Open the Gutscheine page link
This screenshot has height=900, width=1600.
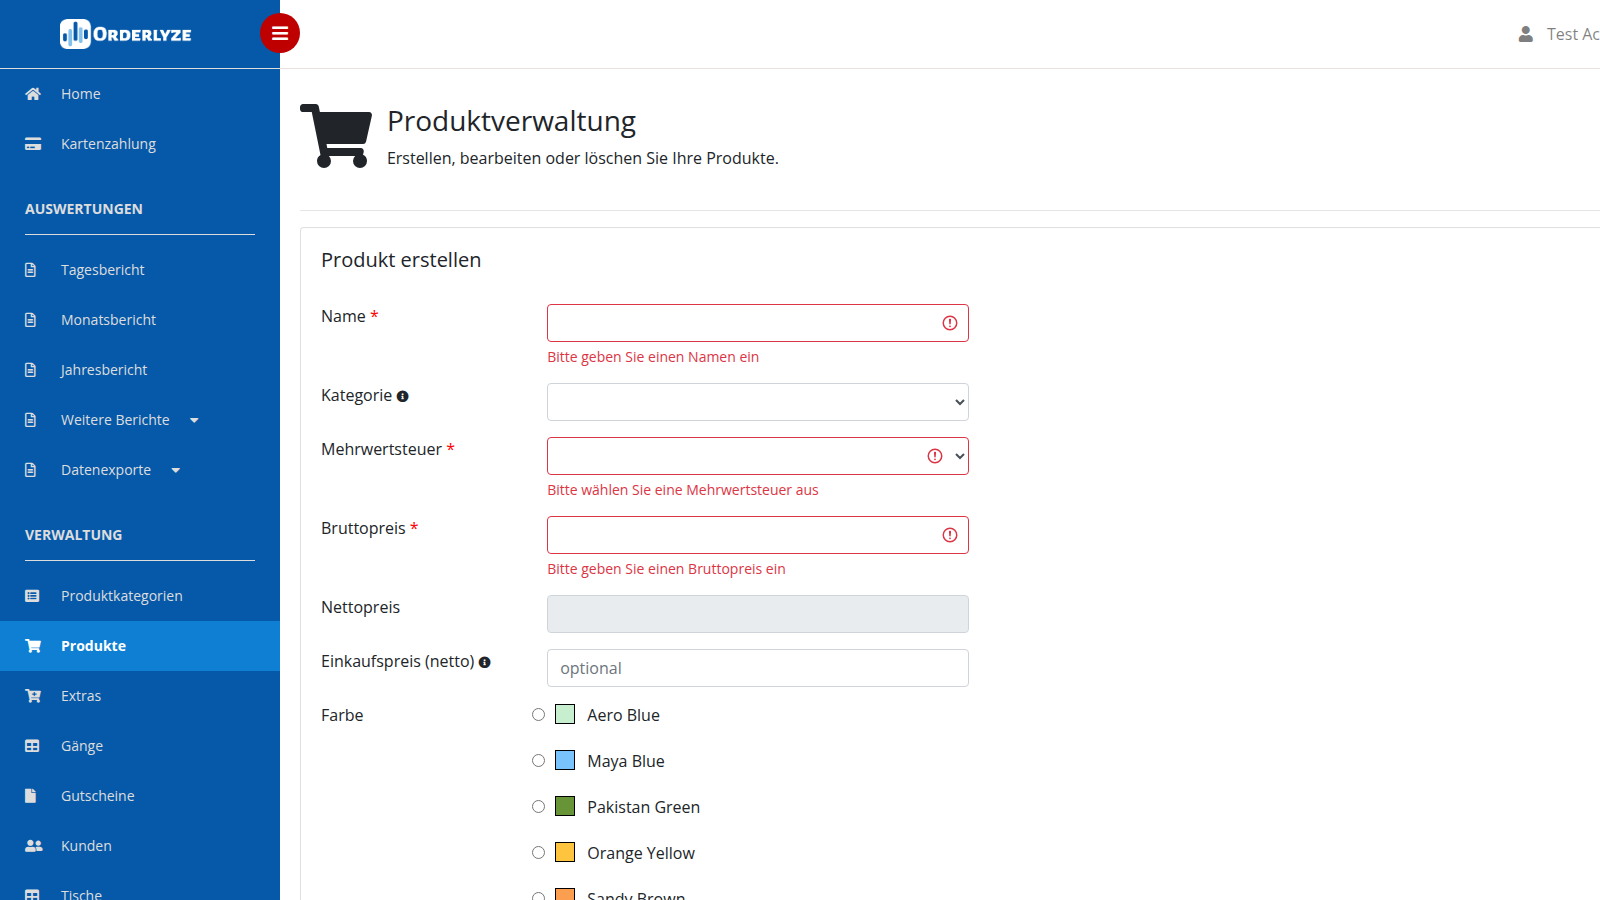(x=97, y=796)
